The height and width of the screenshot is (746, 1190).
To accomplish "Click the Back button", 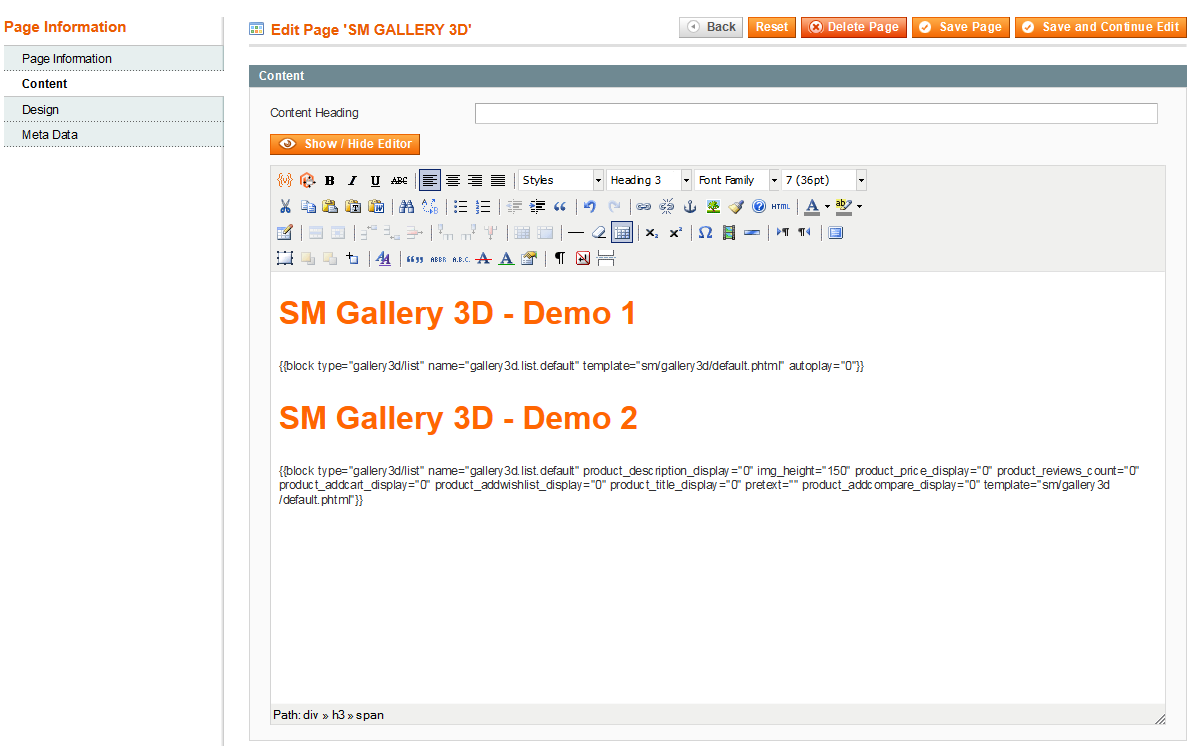I will click(710, 27).
